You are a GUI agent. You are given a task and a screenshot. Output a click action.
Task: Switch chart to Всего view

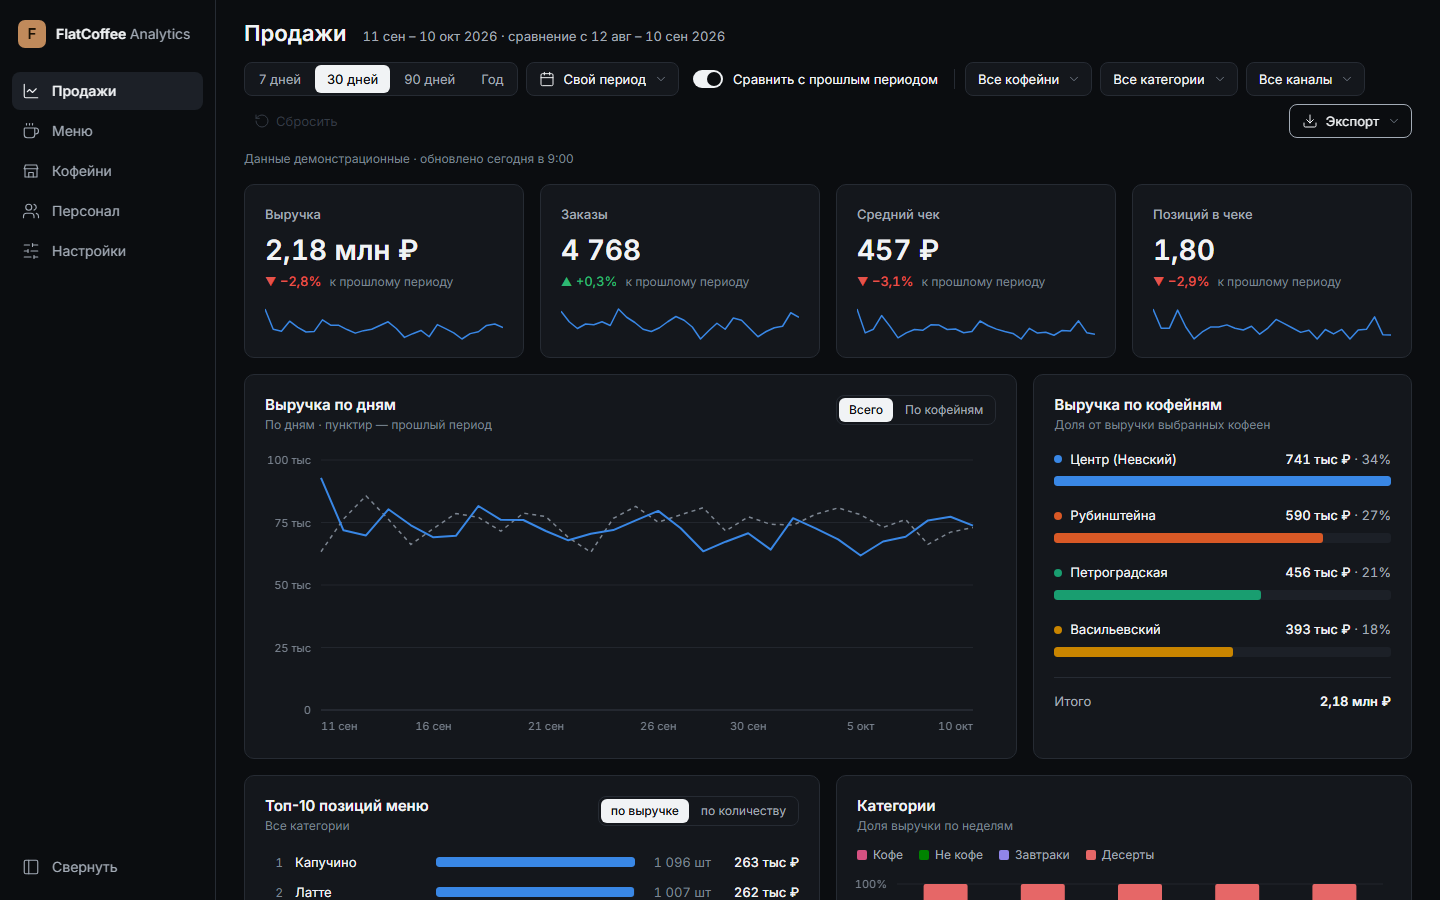point(866,410)
